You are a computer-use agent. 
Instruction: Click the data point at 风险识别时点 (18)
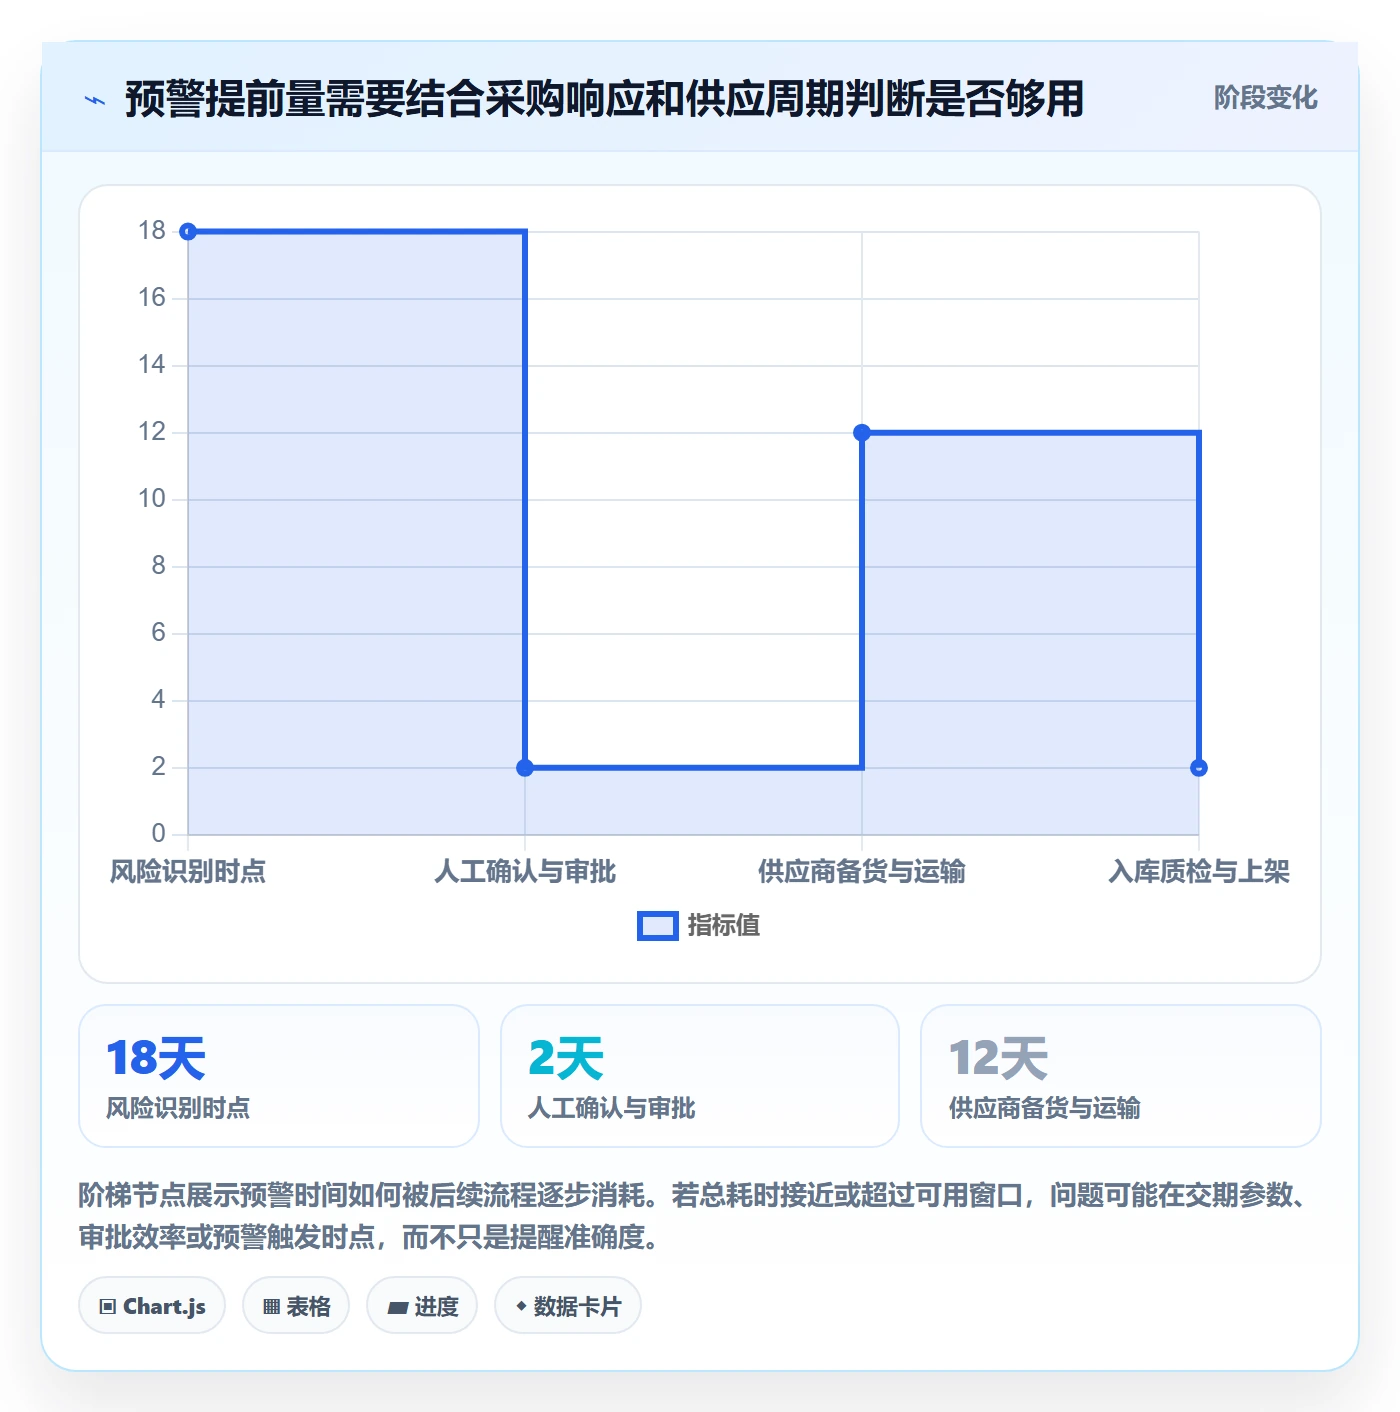click(x=188, y=232)
